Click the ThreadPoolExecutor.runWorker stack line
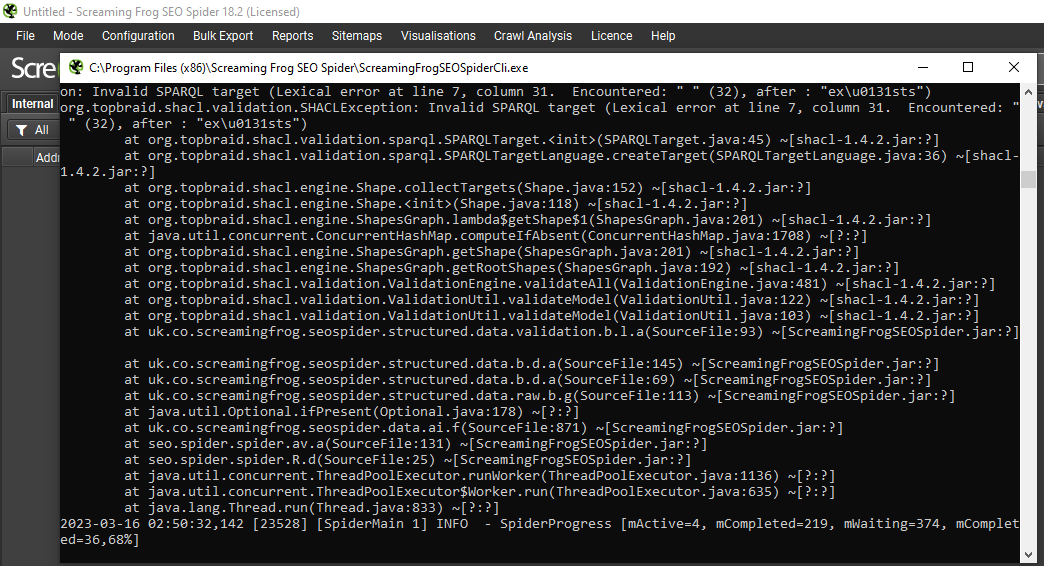The height and width of the screenshot is (566, 1044). click(479, 475)
